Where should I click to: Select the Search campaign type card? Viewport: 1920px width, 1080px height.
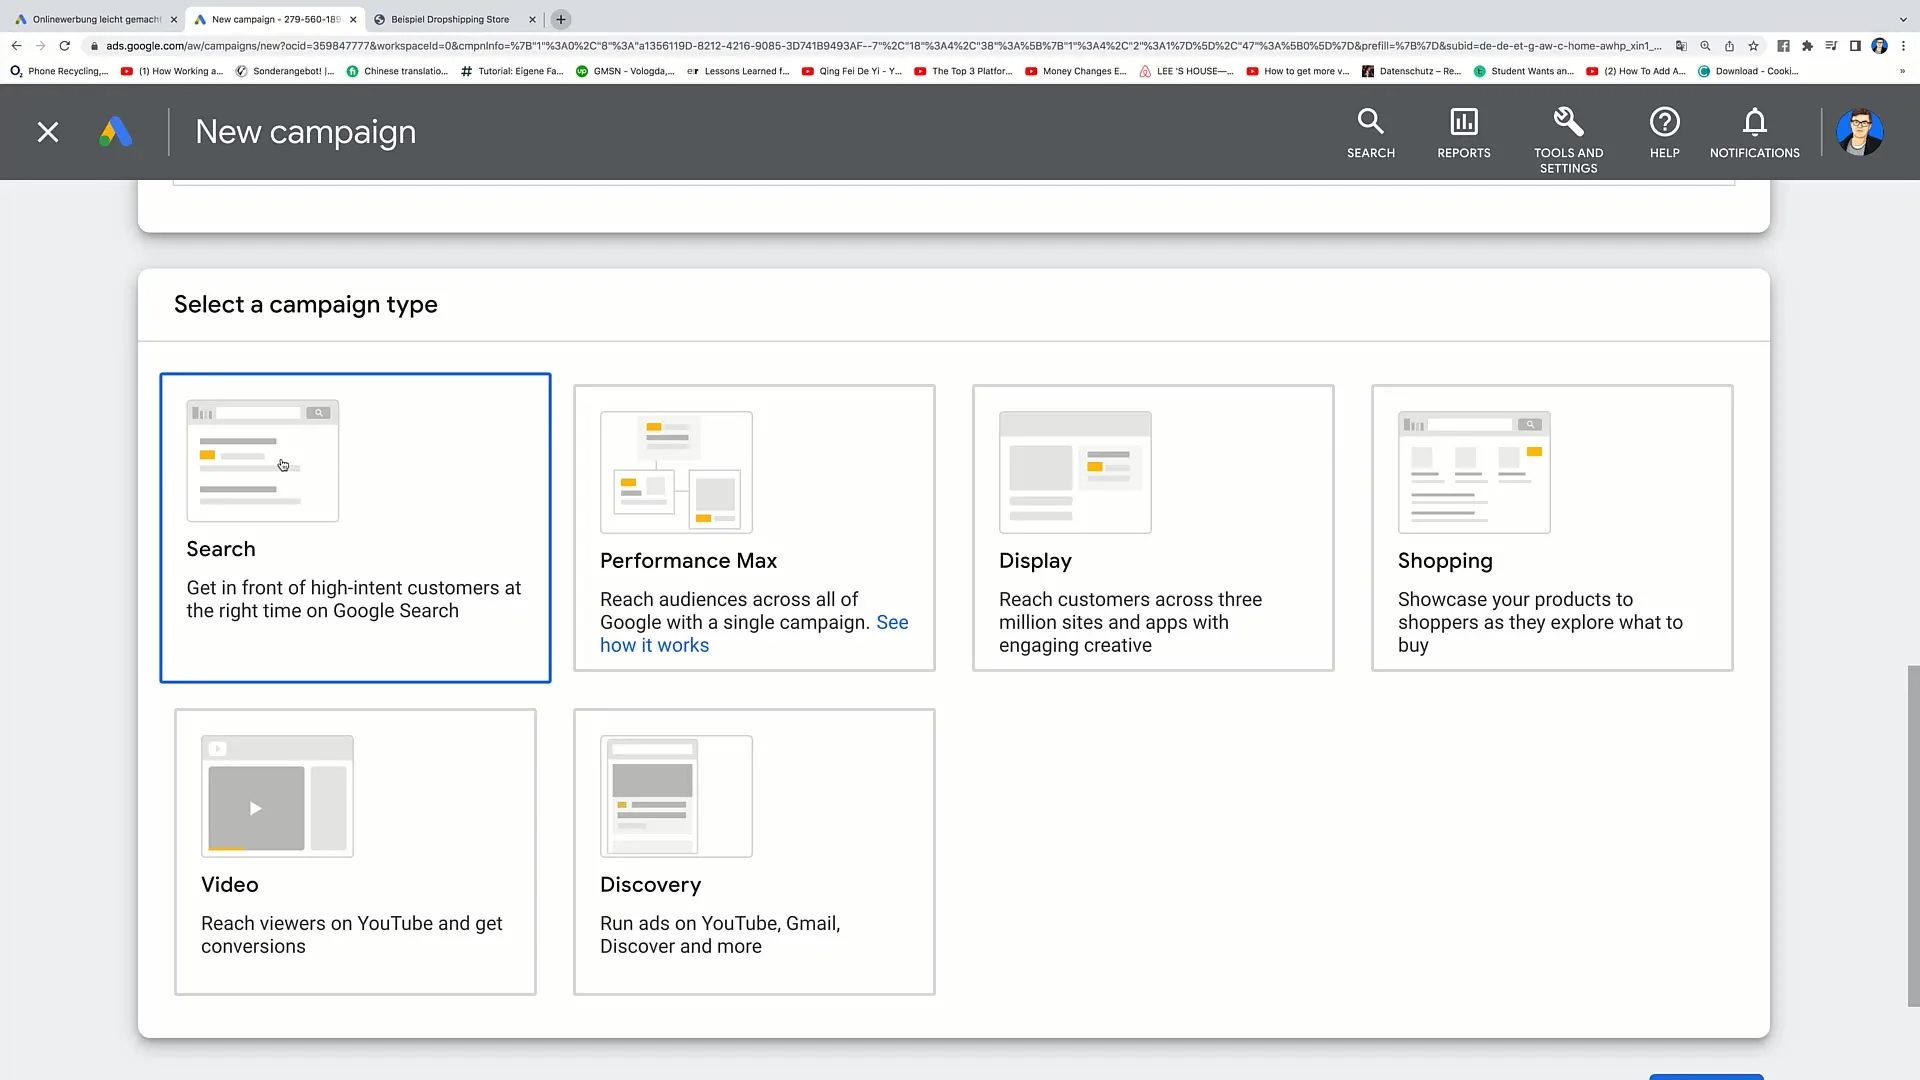point(355,528)
